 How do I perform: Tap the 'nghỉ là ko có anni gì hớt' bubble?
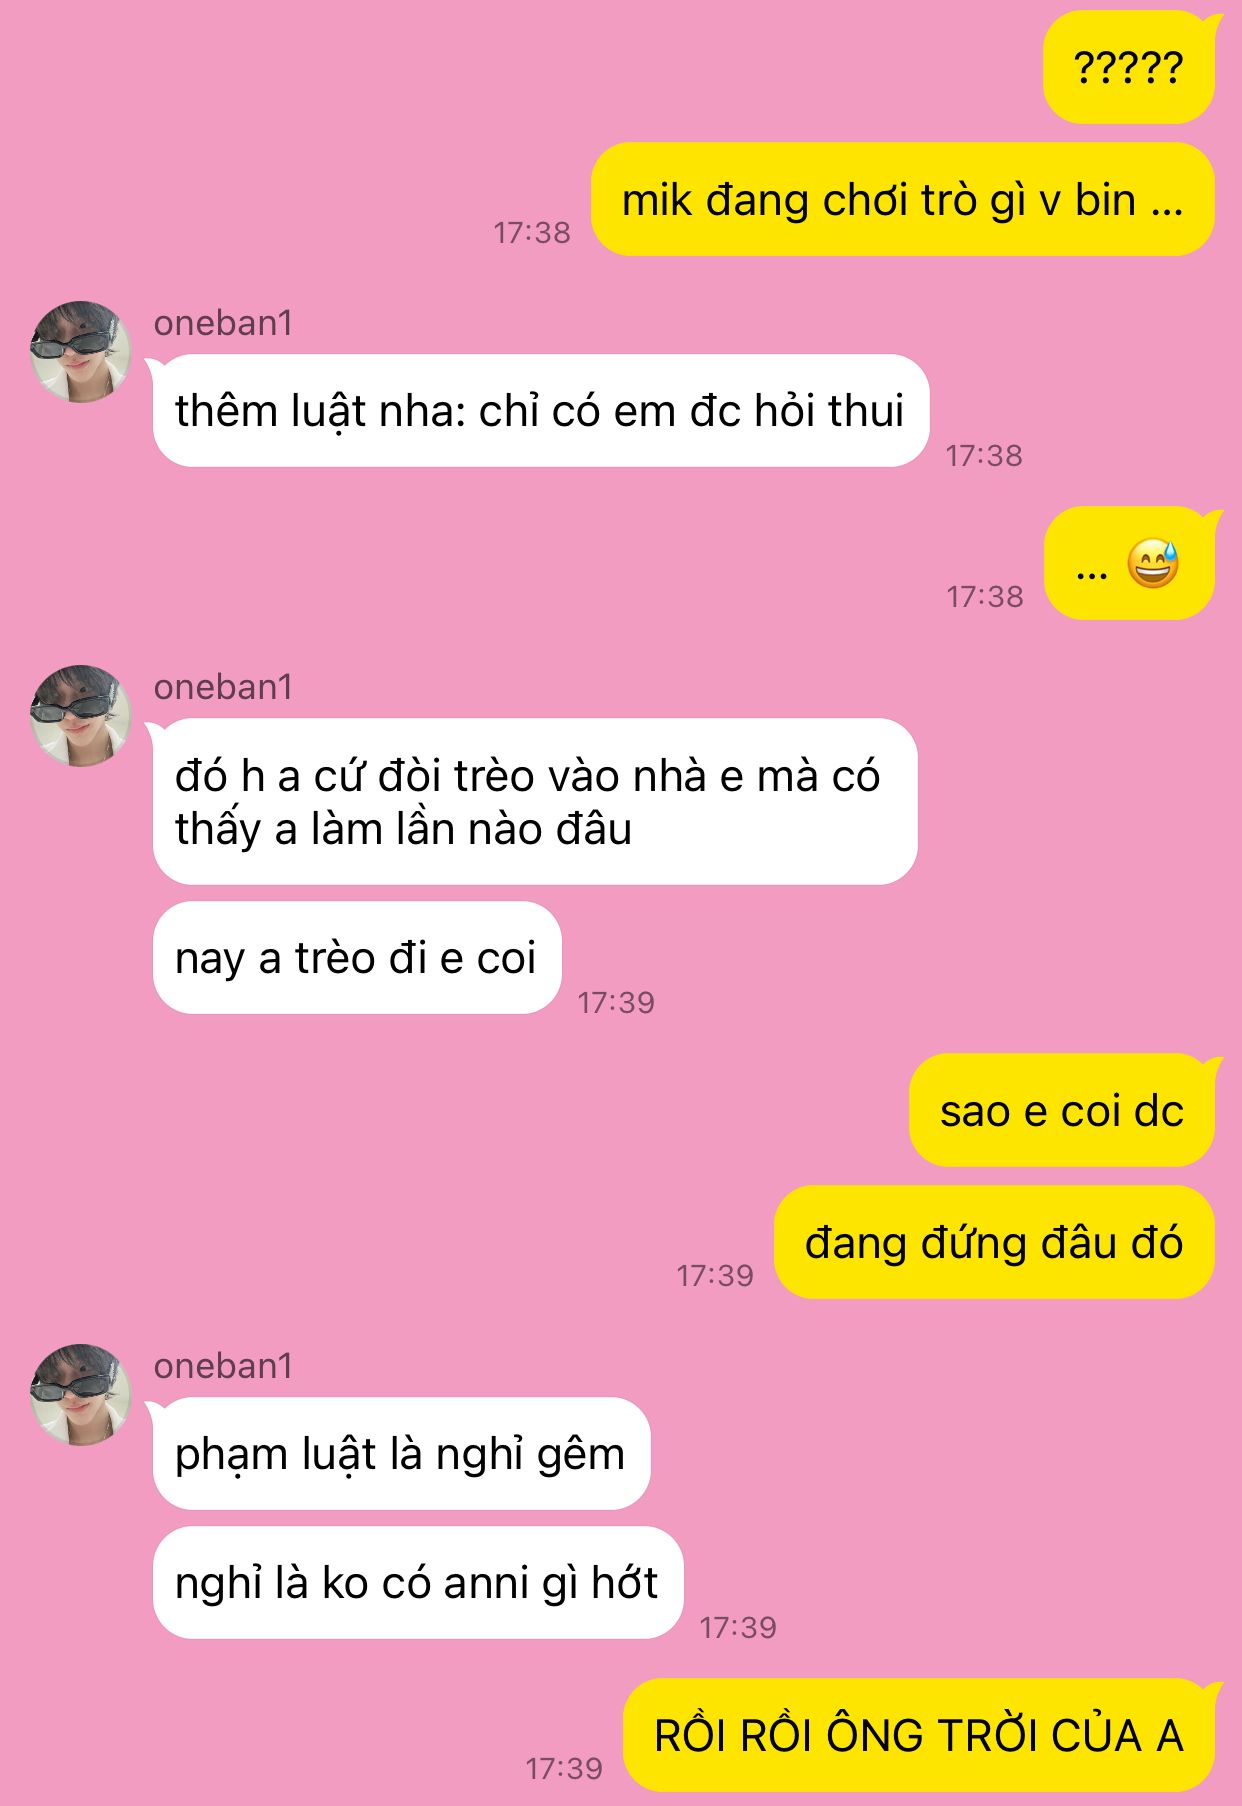(x=418, y=1583)
